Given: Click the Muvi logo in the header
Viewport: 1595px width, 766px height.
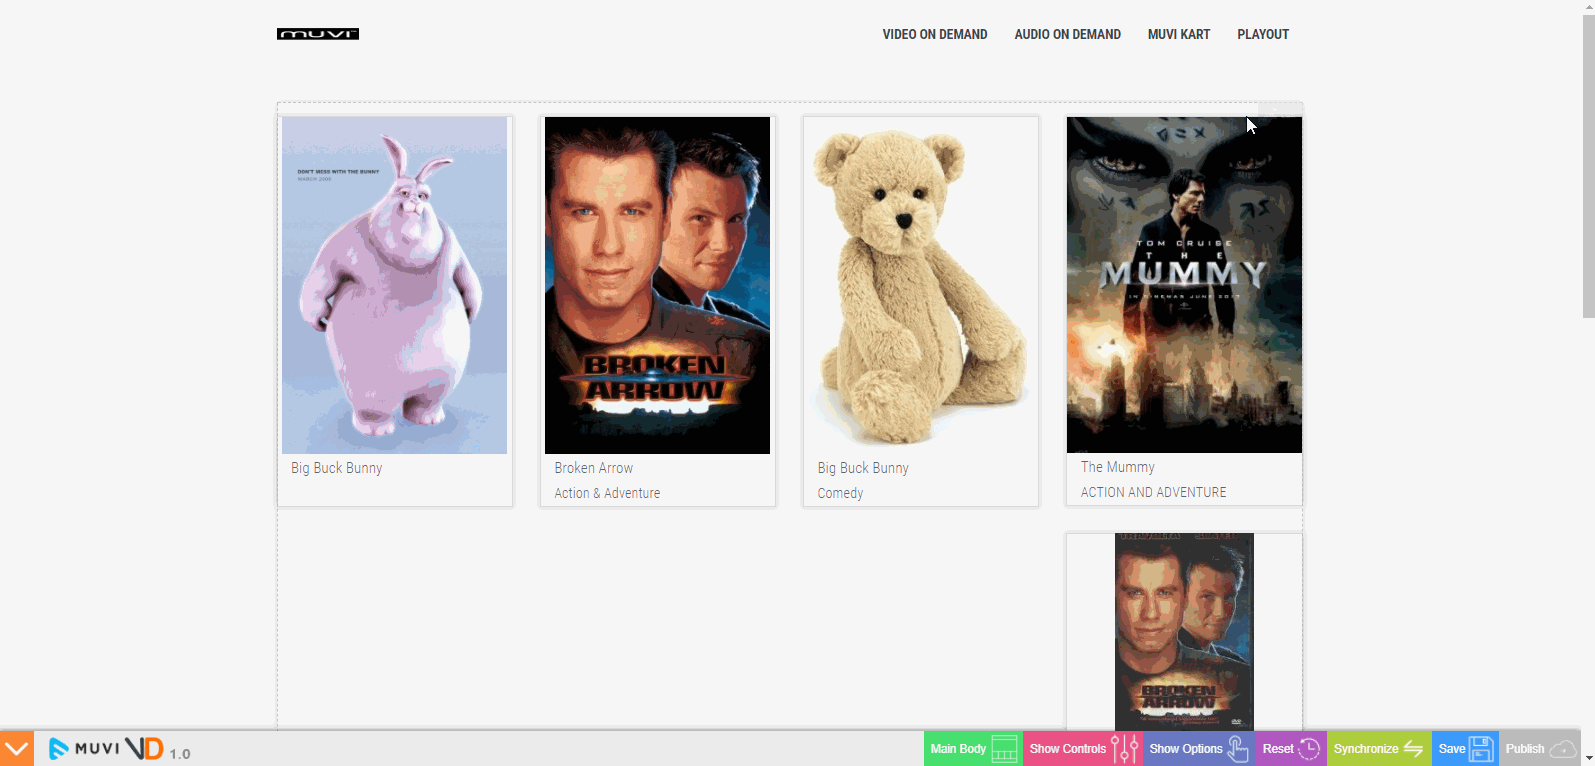Looking at the screenshot, I should 318,34.
